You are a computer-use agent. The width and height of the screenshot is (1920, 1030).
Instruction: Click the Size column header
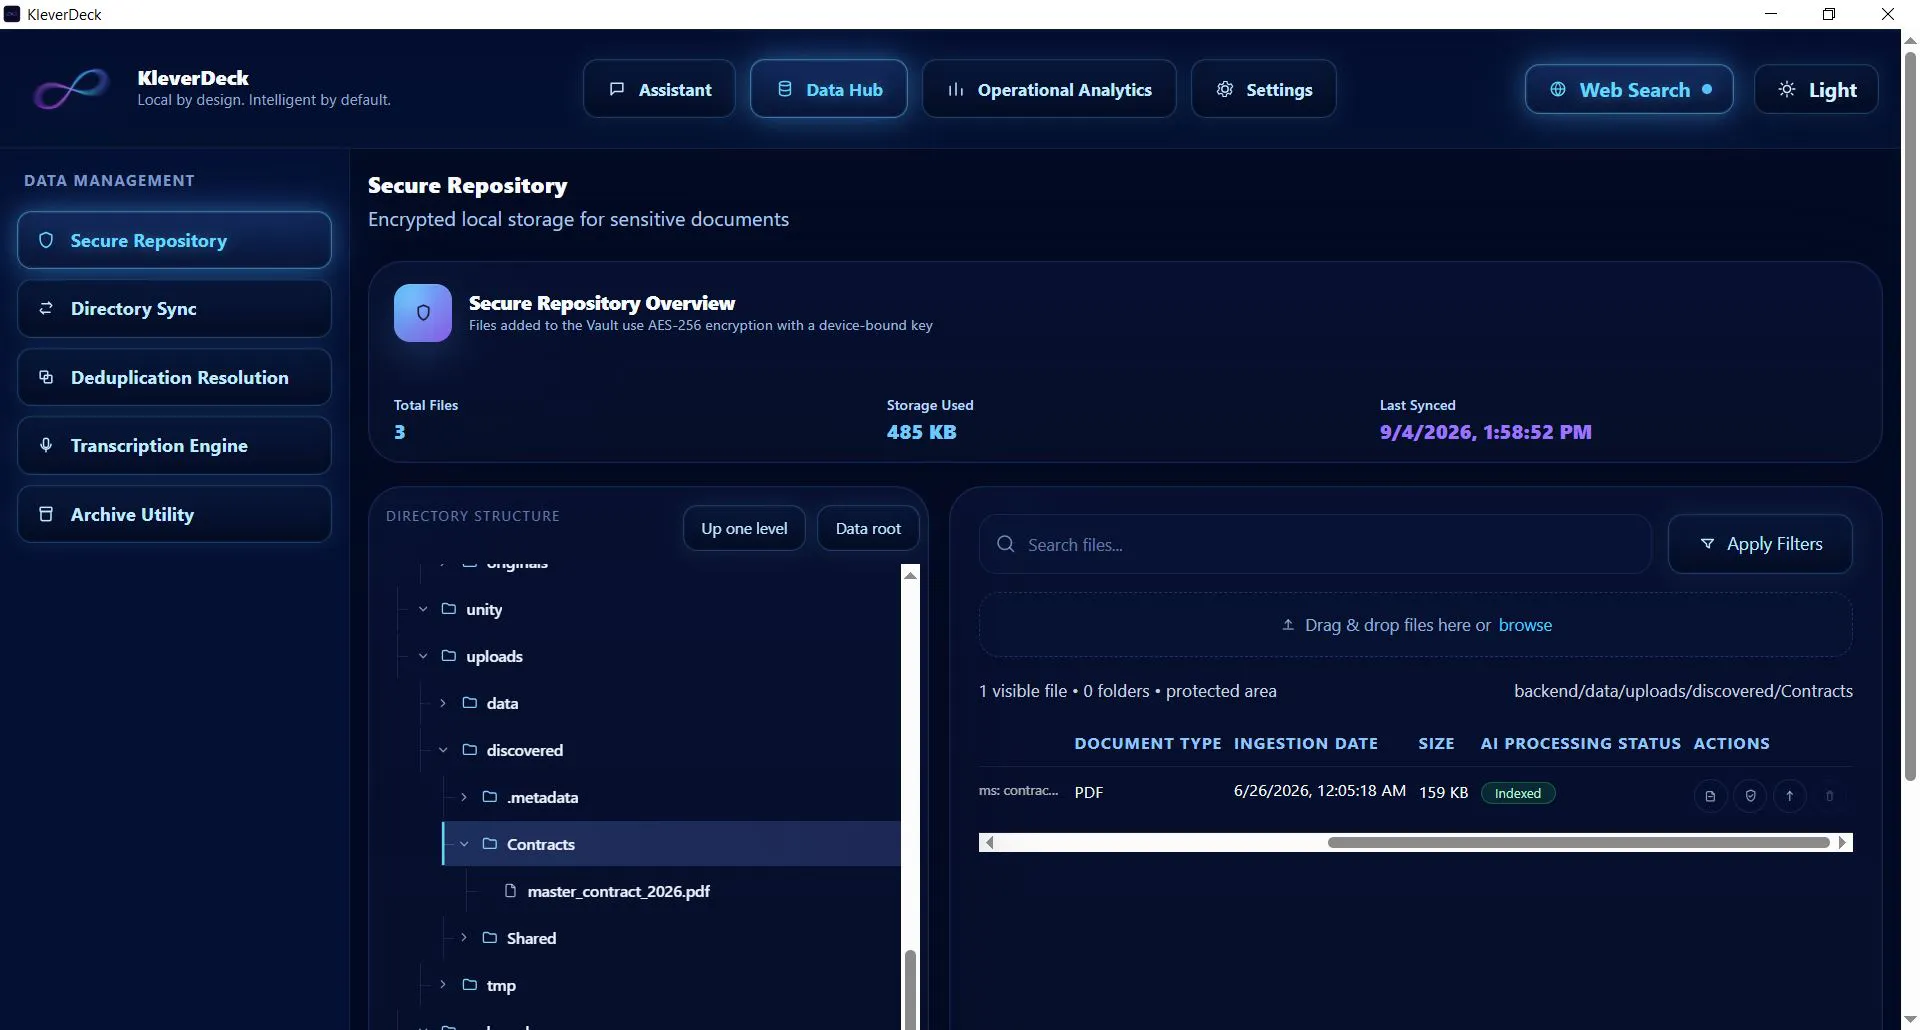1436,743
